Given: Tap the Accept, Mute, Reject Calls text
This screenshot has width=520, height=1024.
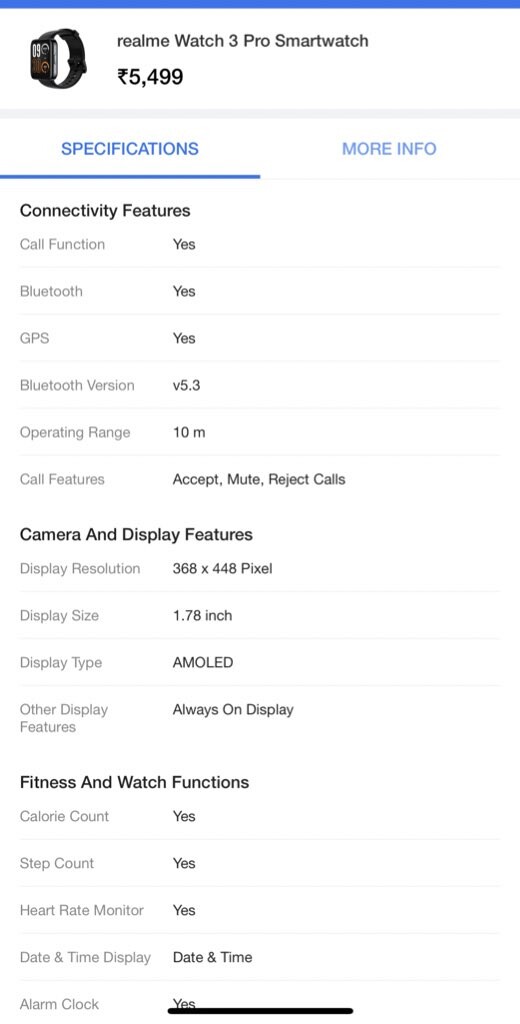Looking at the screenshot, I should (259, 480).
